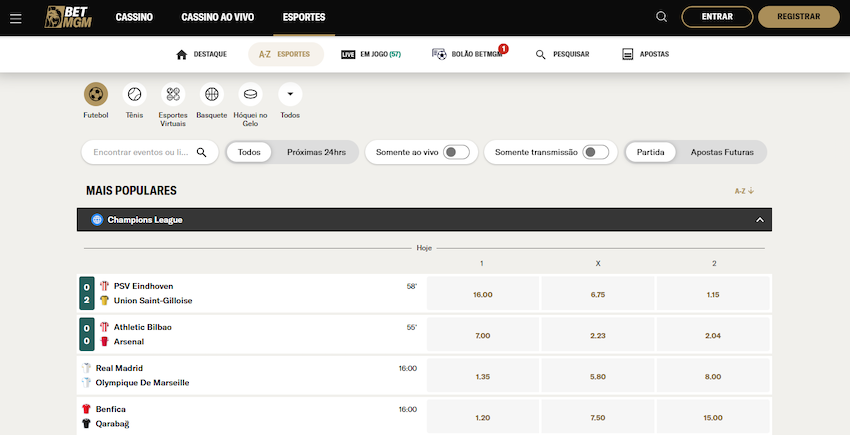Expand the Todos sports dropdown

[290, 94]
